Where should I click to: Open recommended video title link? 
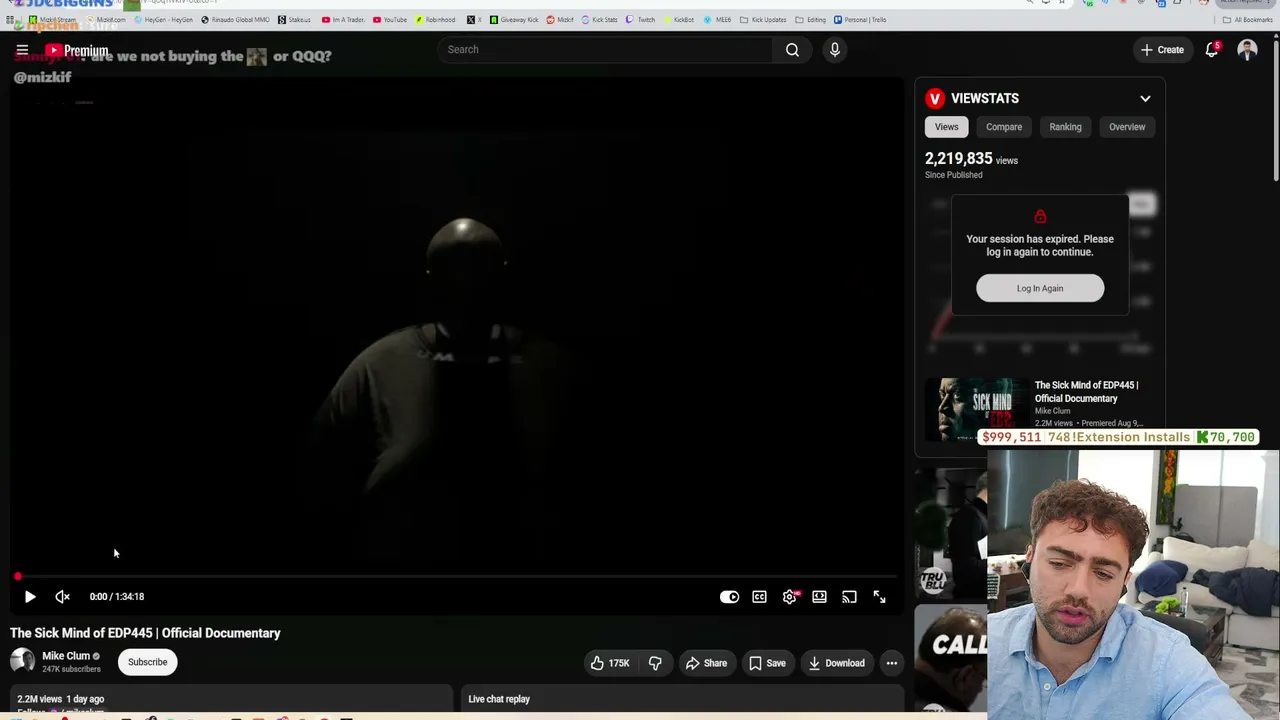click(x=1086, y=392)
